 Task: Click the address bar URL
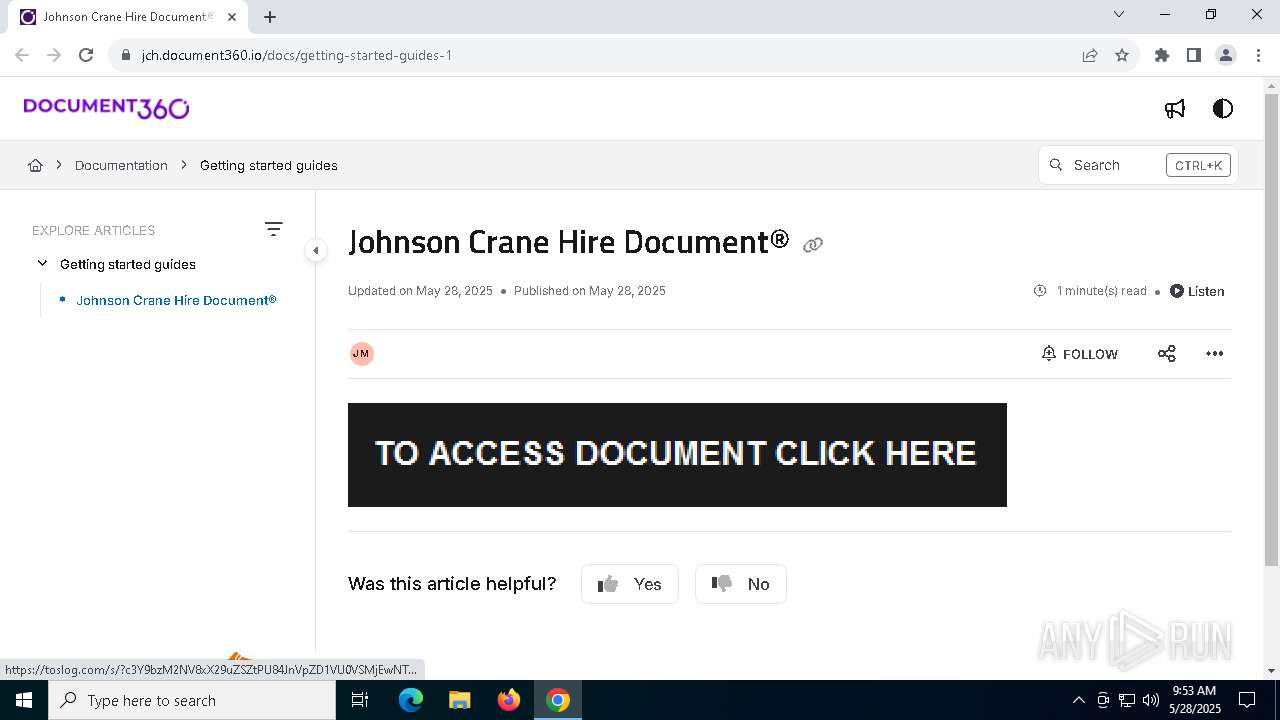click(x=297, y=55)
